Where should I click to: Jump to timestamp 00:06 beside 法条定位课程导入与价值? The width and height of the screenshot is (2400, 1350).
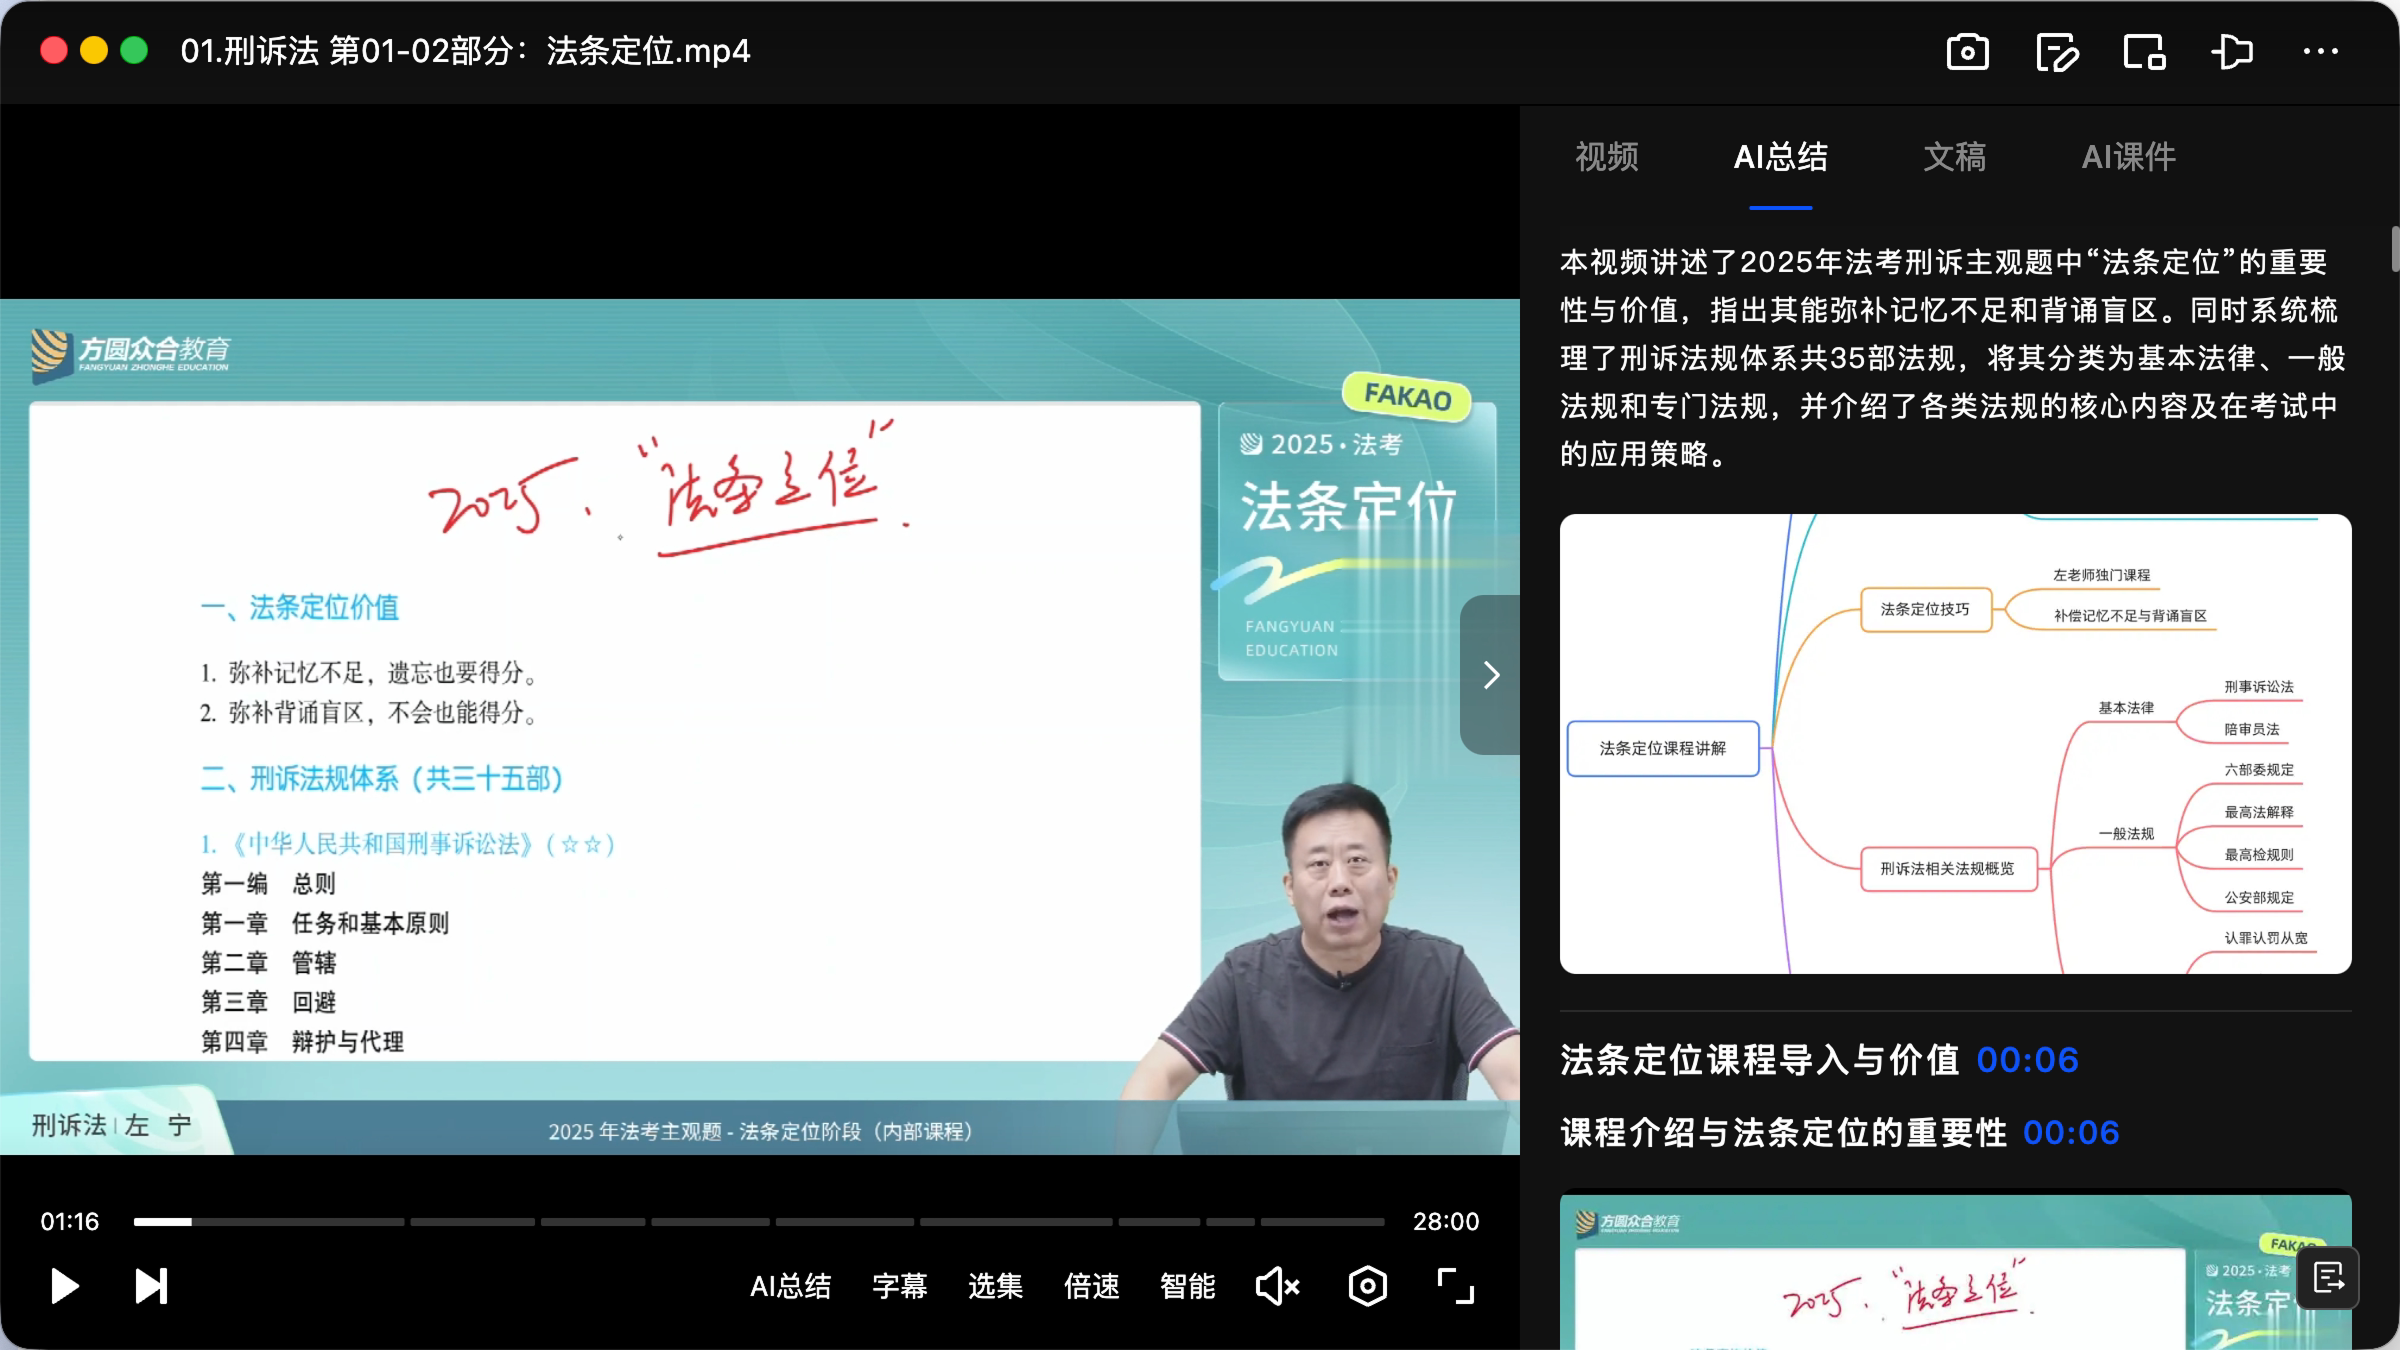click(x=2027, y=1060)
